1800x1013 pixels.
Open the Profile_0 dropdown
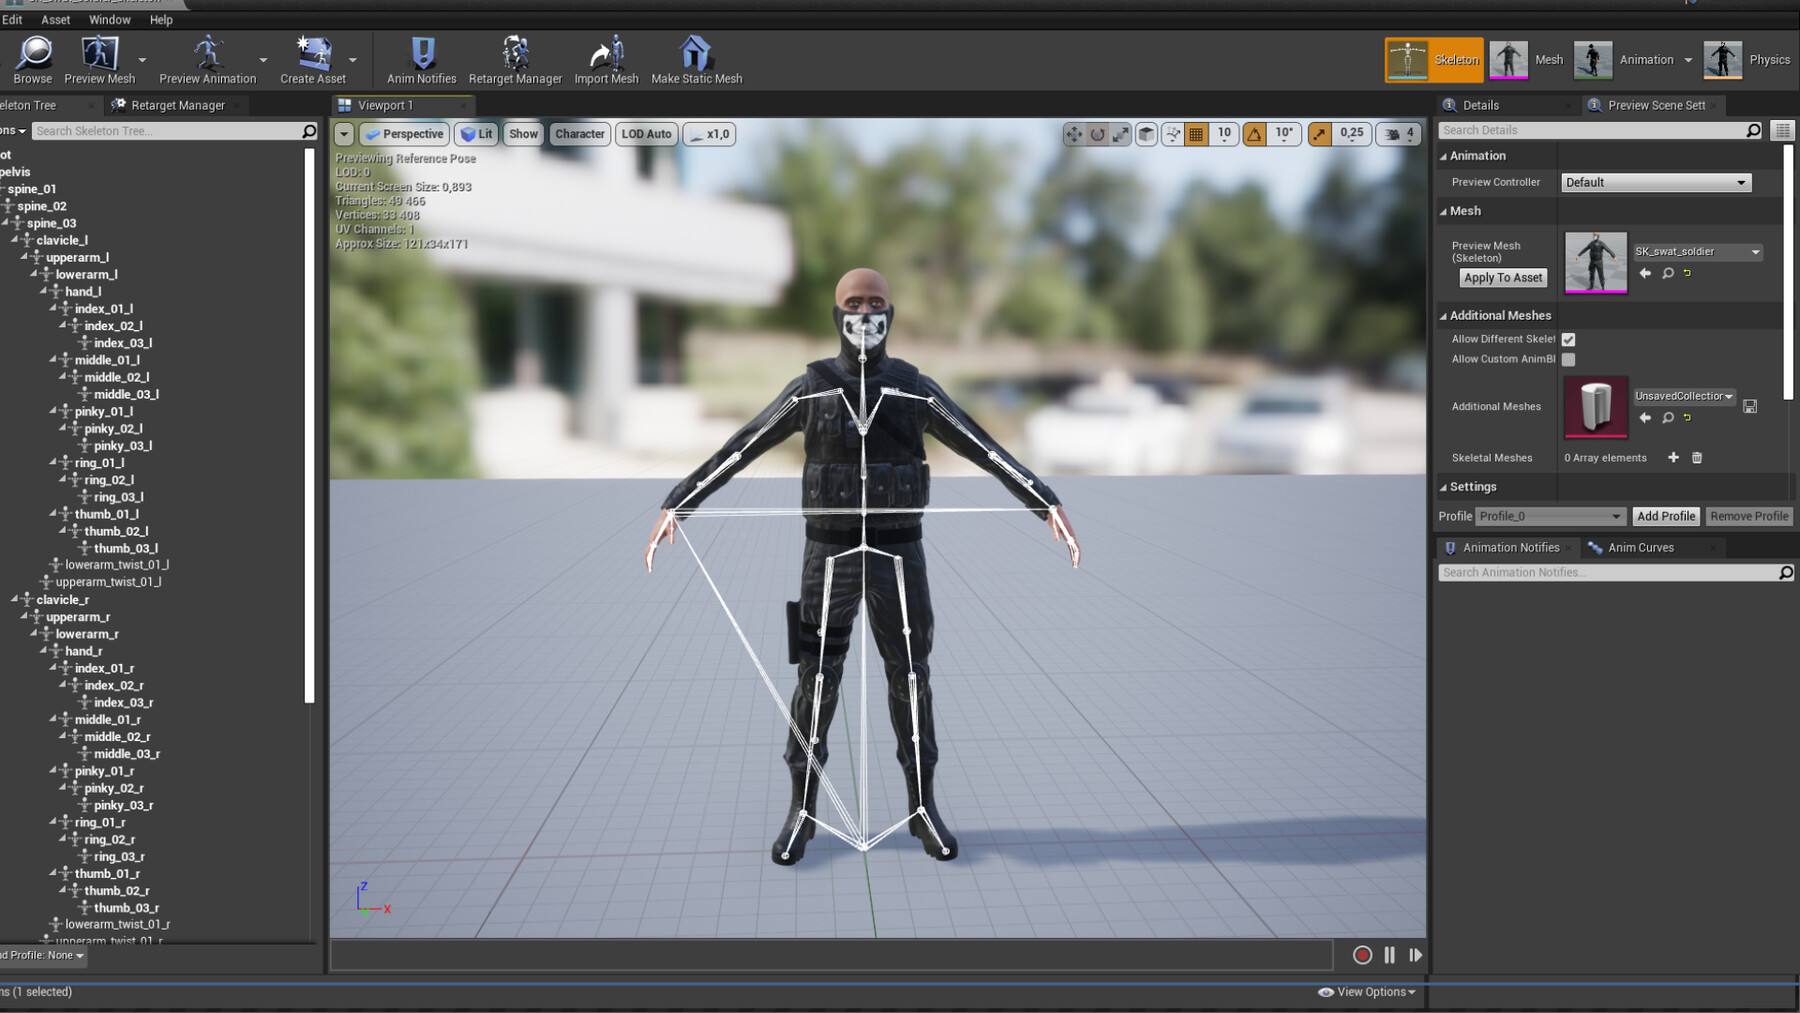[1549, 517]
